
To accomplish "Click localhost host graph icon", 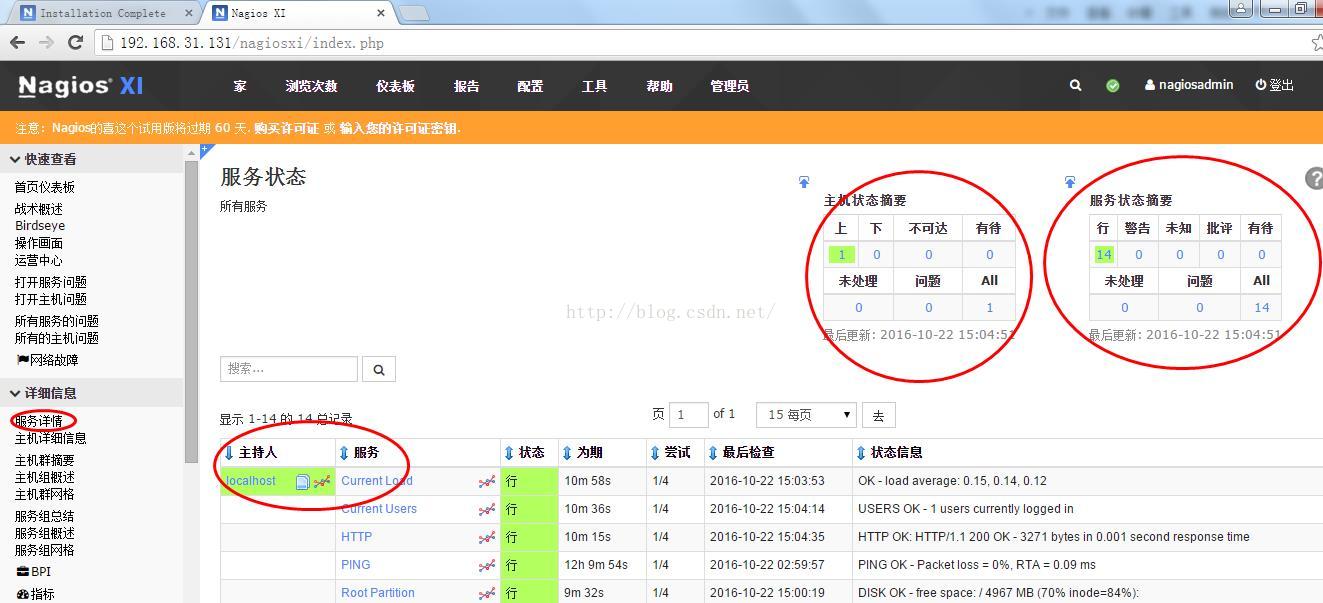I will [x=322, y=481].
